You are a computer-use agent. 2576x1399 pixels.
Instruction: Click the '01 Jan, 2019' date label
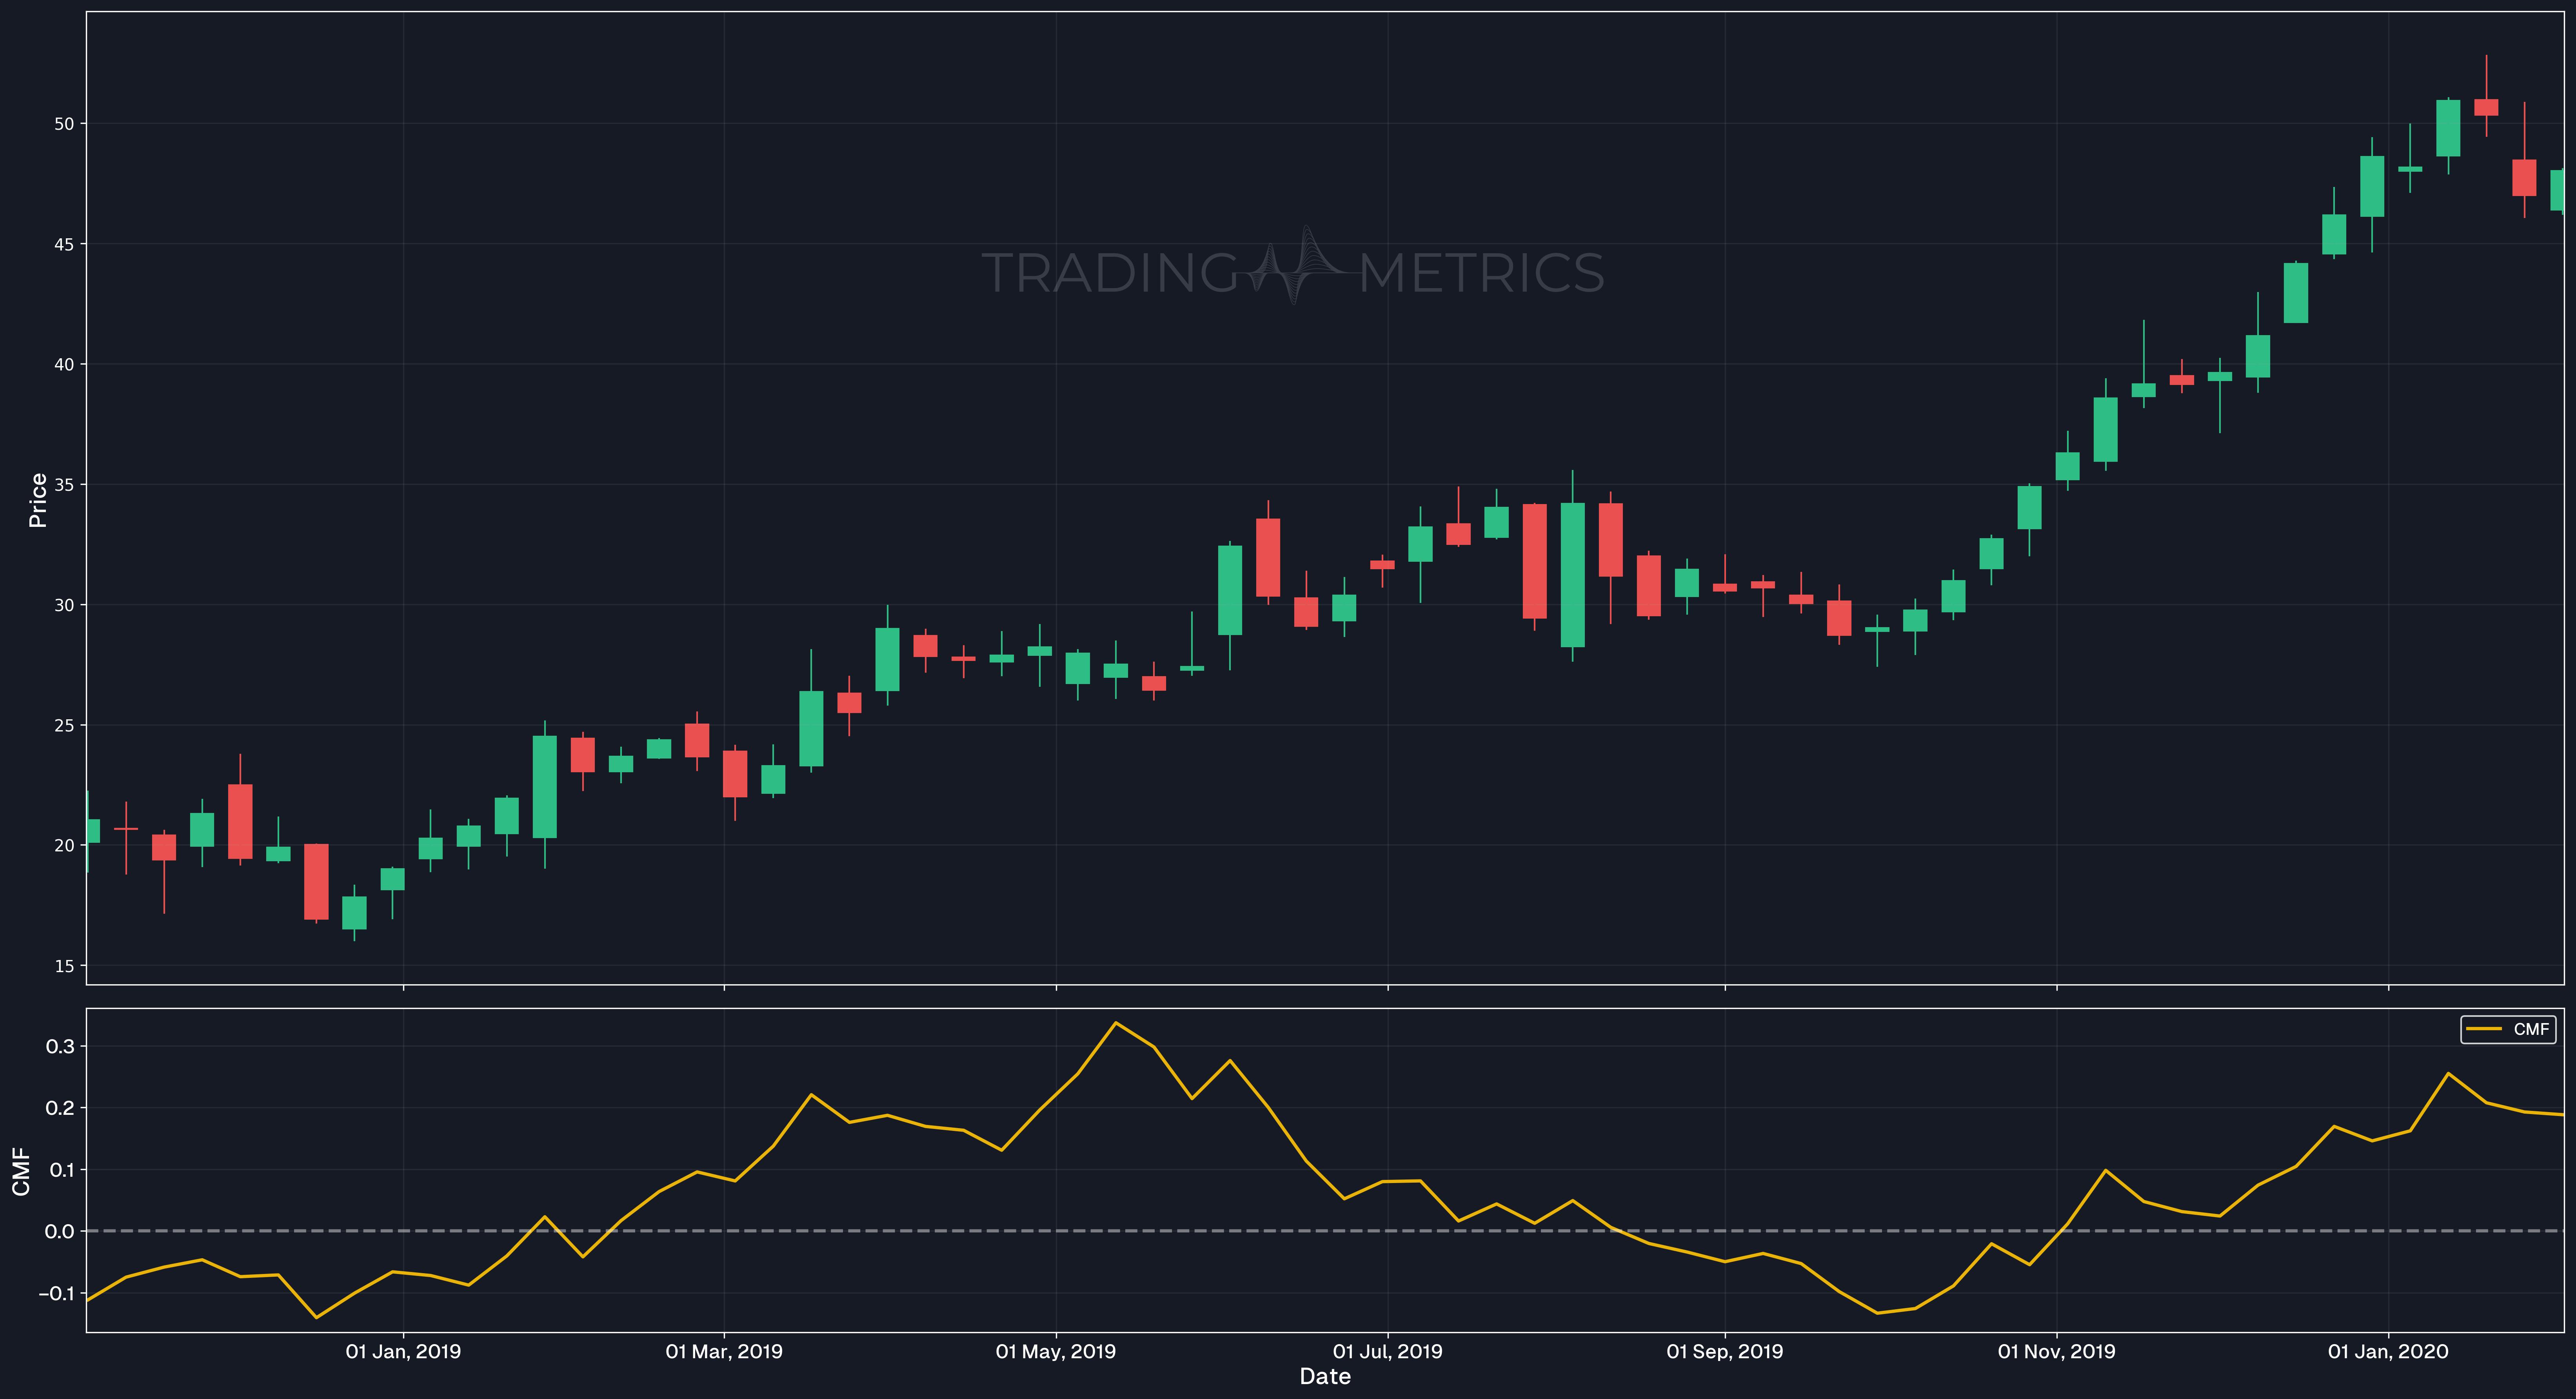click(403, 1352)
